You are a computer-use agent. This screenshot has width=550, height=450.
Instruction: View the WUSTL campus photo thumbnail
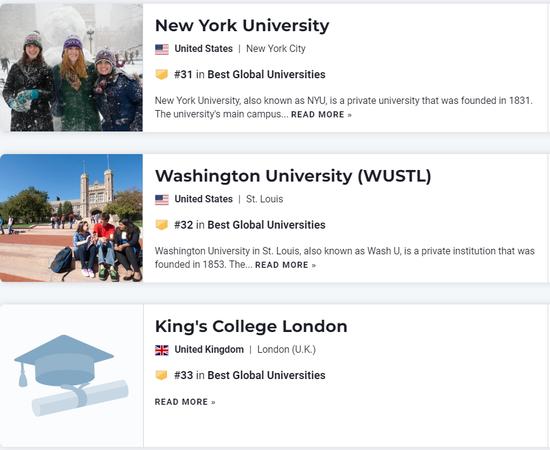click(x=71, y=218)
